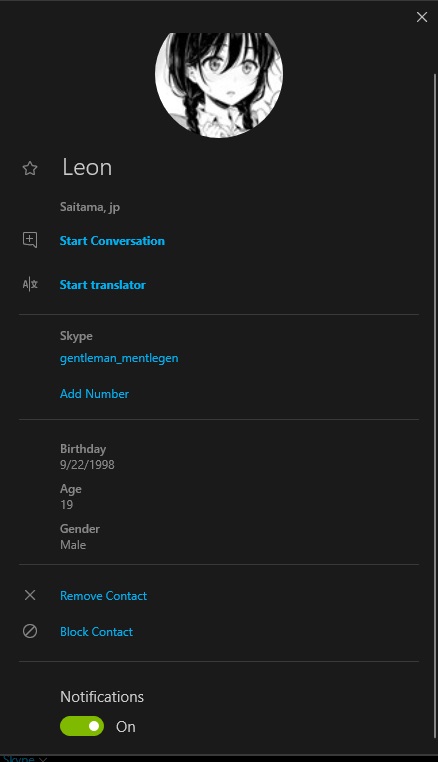This screenshot has height=762, width=438.
Task: Click the translator language icon
Action: [x=30, y=284]
